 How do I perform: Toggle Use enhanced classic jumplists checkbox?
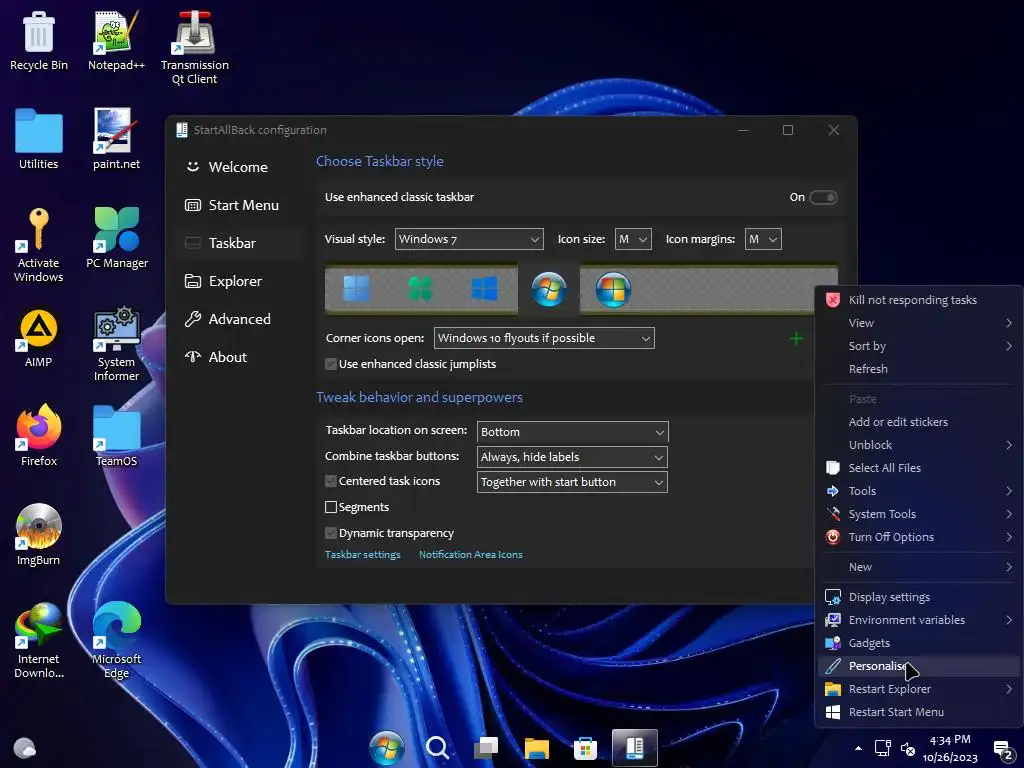coord(331,364)
